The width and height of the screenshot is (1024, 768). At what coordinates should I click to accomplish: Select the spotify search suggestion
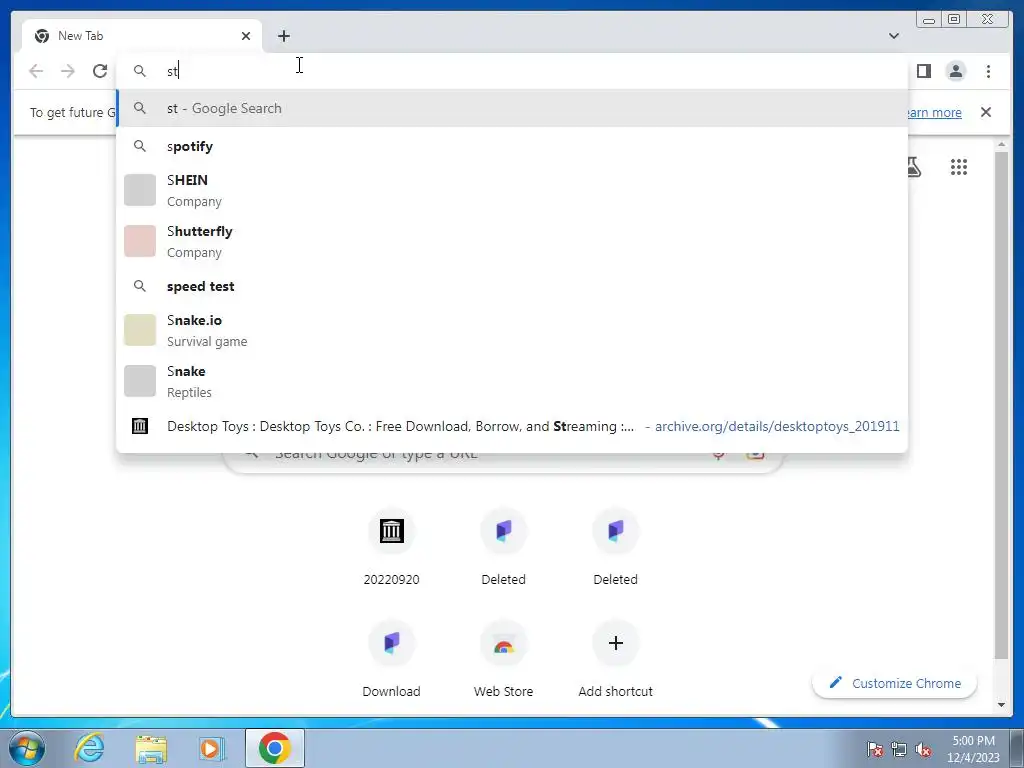512,146
